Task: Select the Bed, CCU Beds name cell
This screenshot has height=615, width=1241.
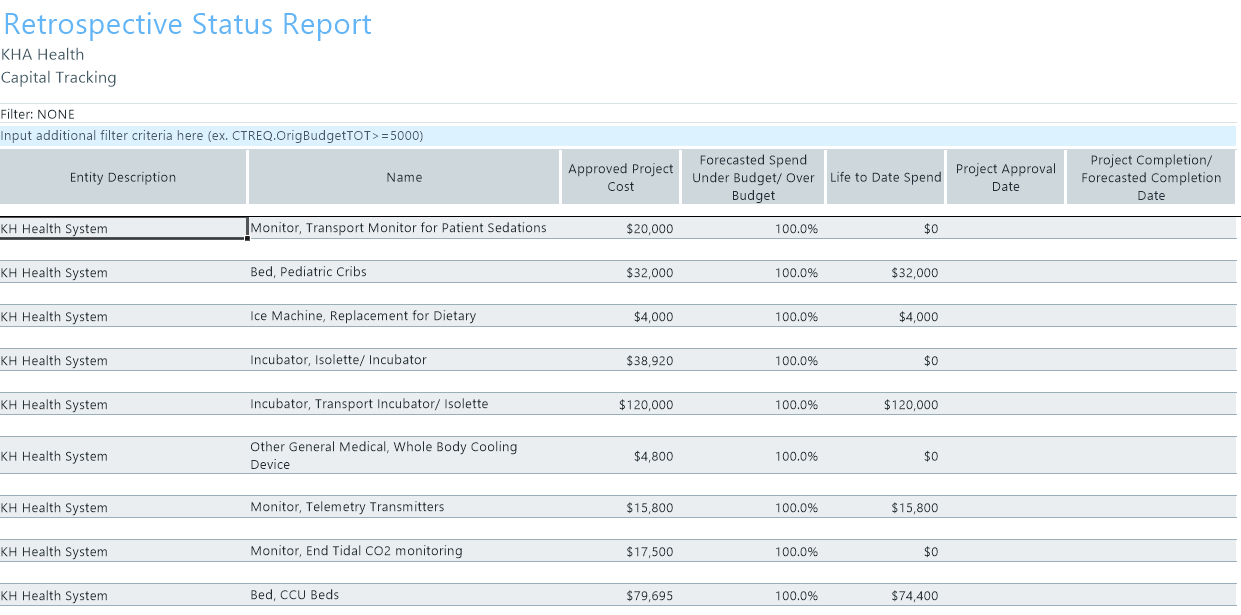Action: click(294, 595)
